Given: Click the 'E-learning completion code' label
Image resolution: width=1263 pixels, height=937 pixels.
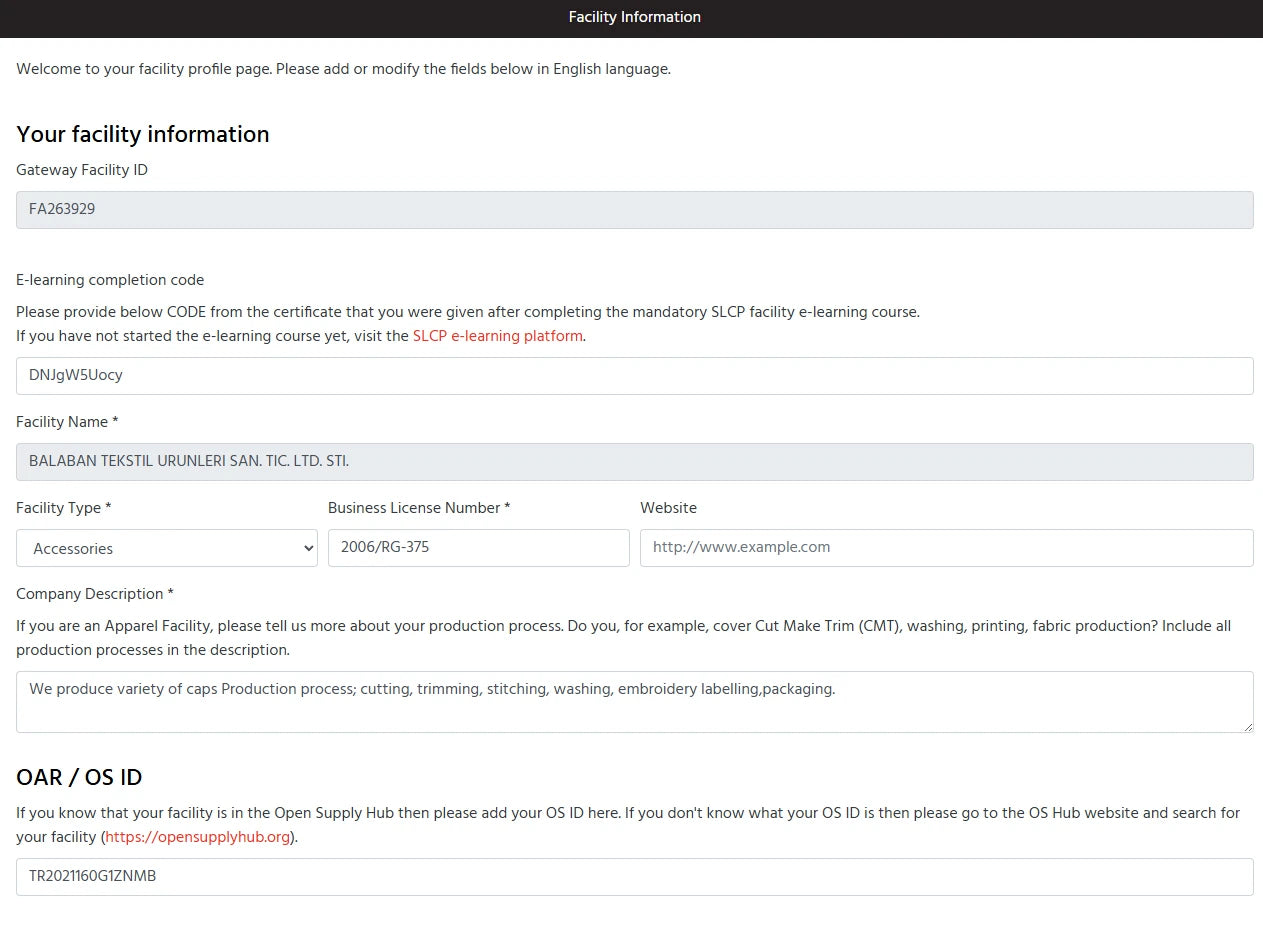Looking at the screenshot, I should (110, 280).
